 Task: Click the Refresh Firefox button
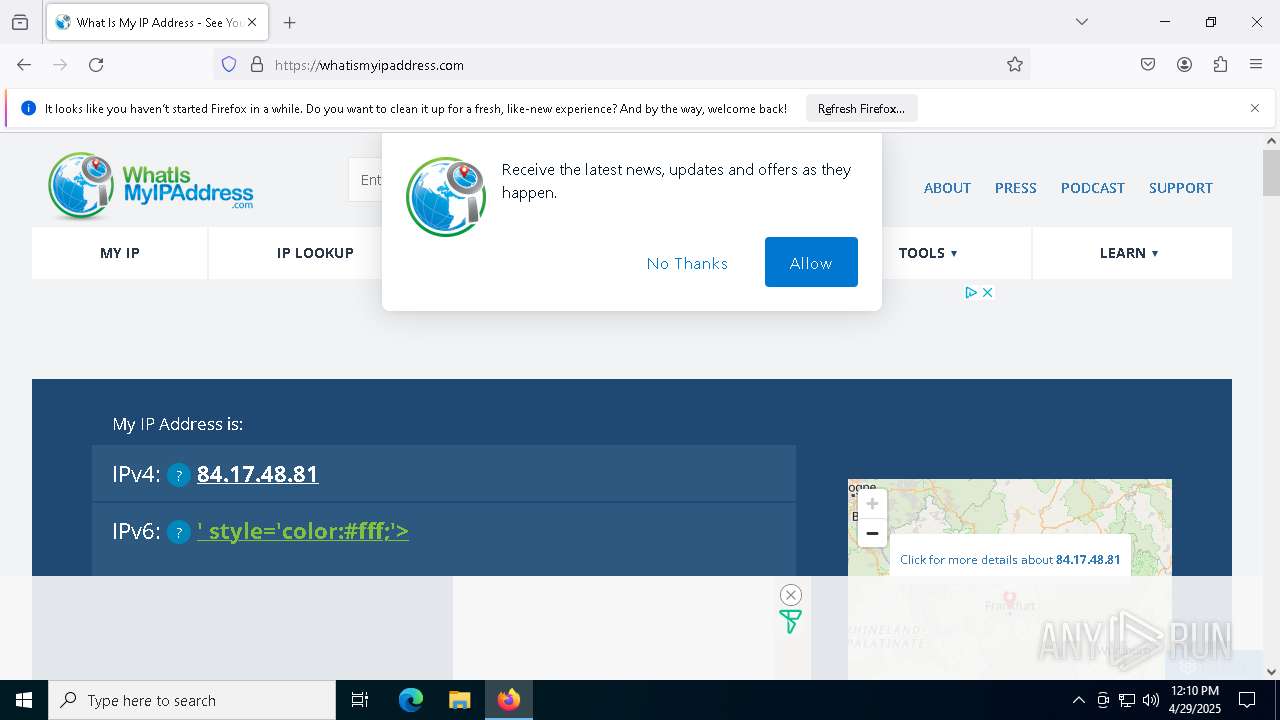point(861,108)
